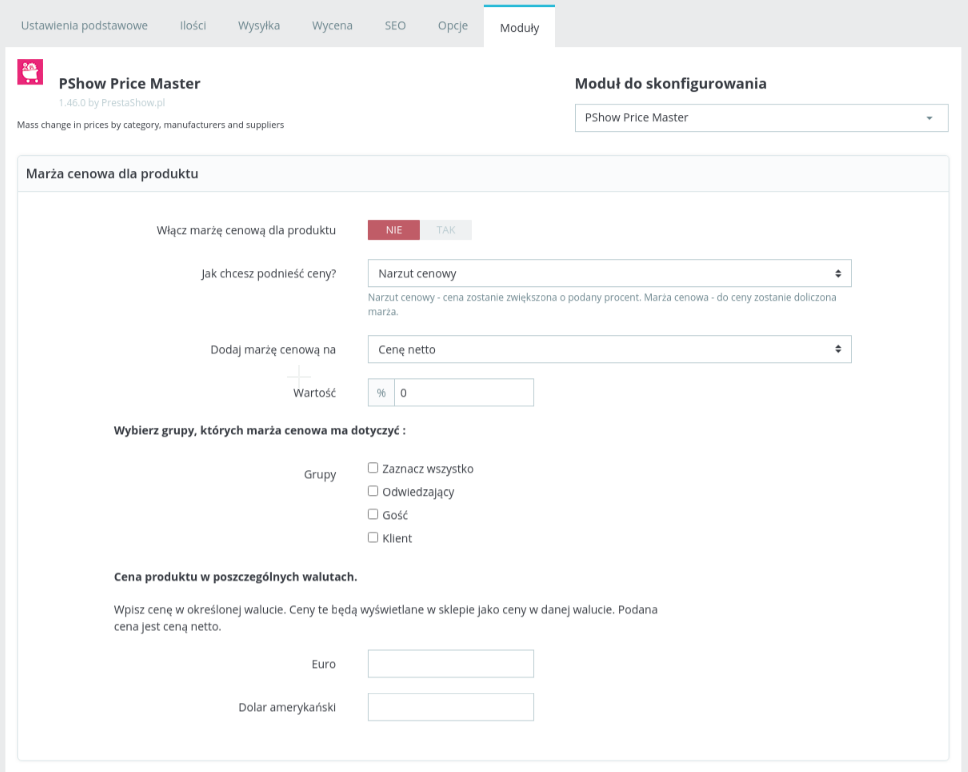Click the PShow Price Master module logo
The width and height of the screenshot is (968, 772).
pyautogui.click(x=30, y=72)
